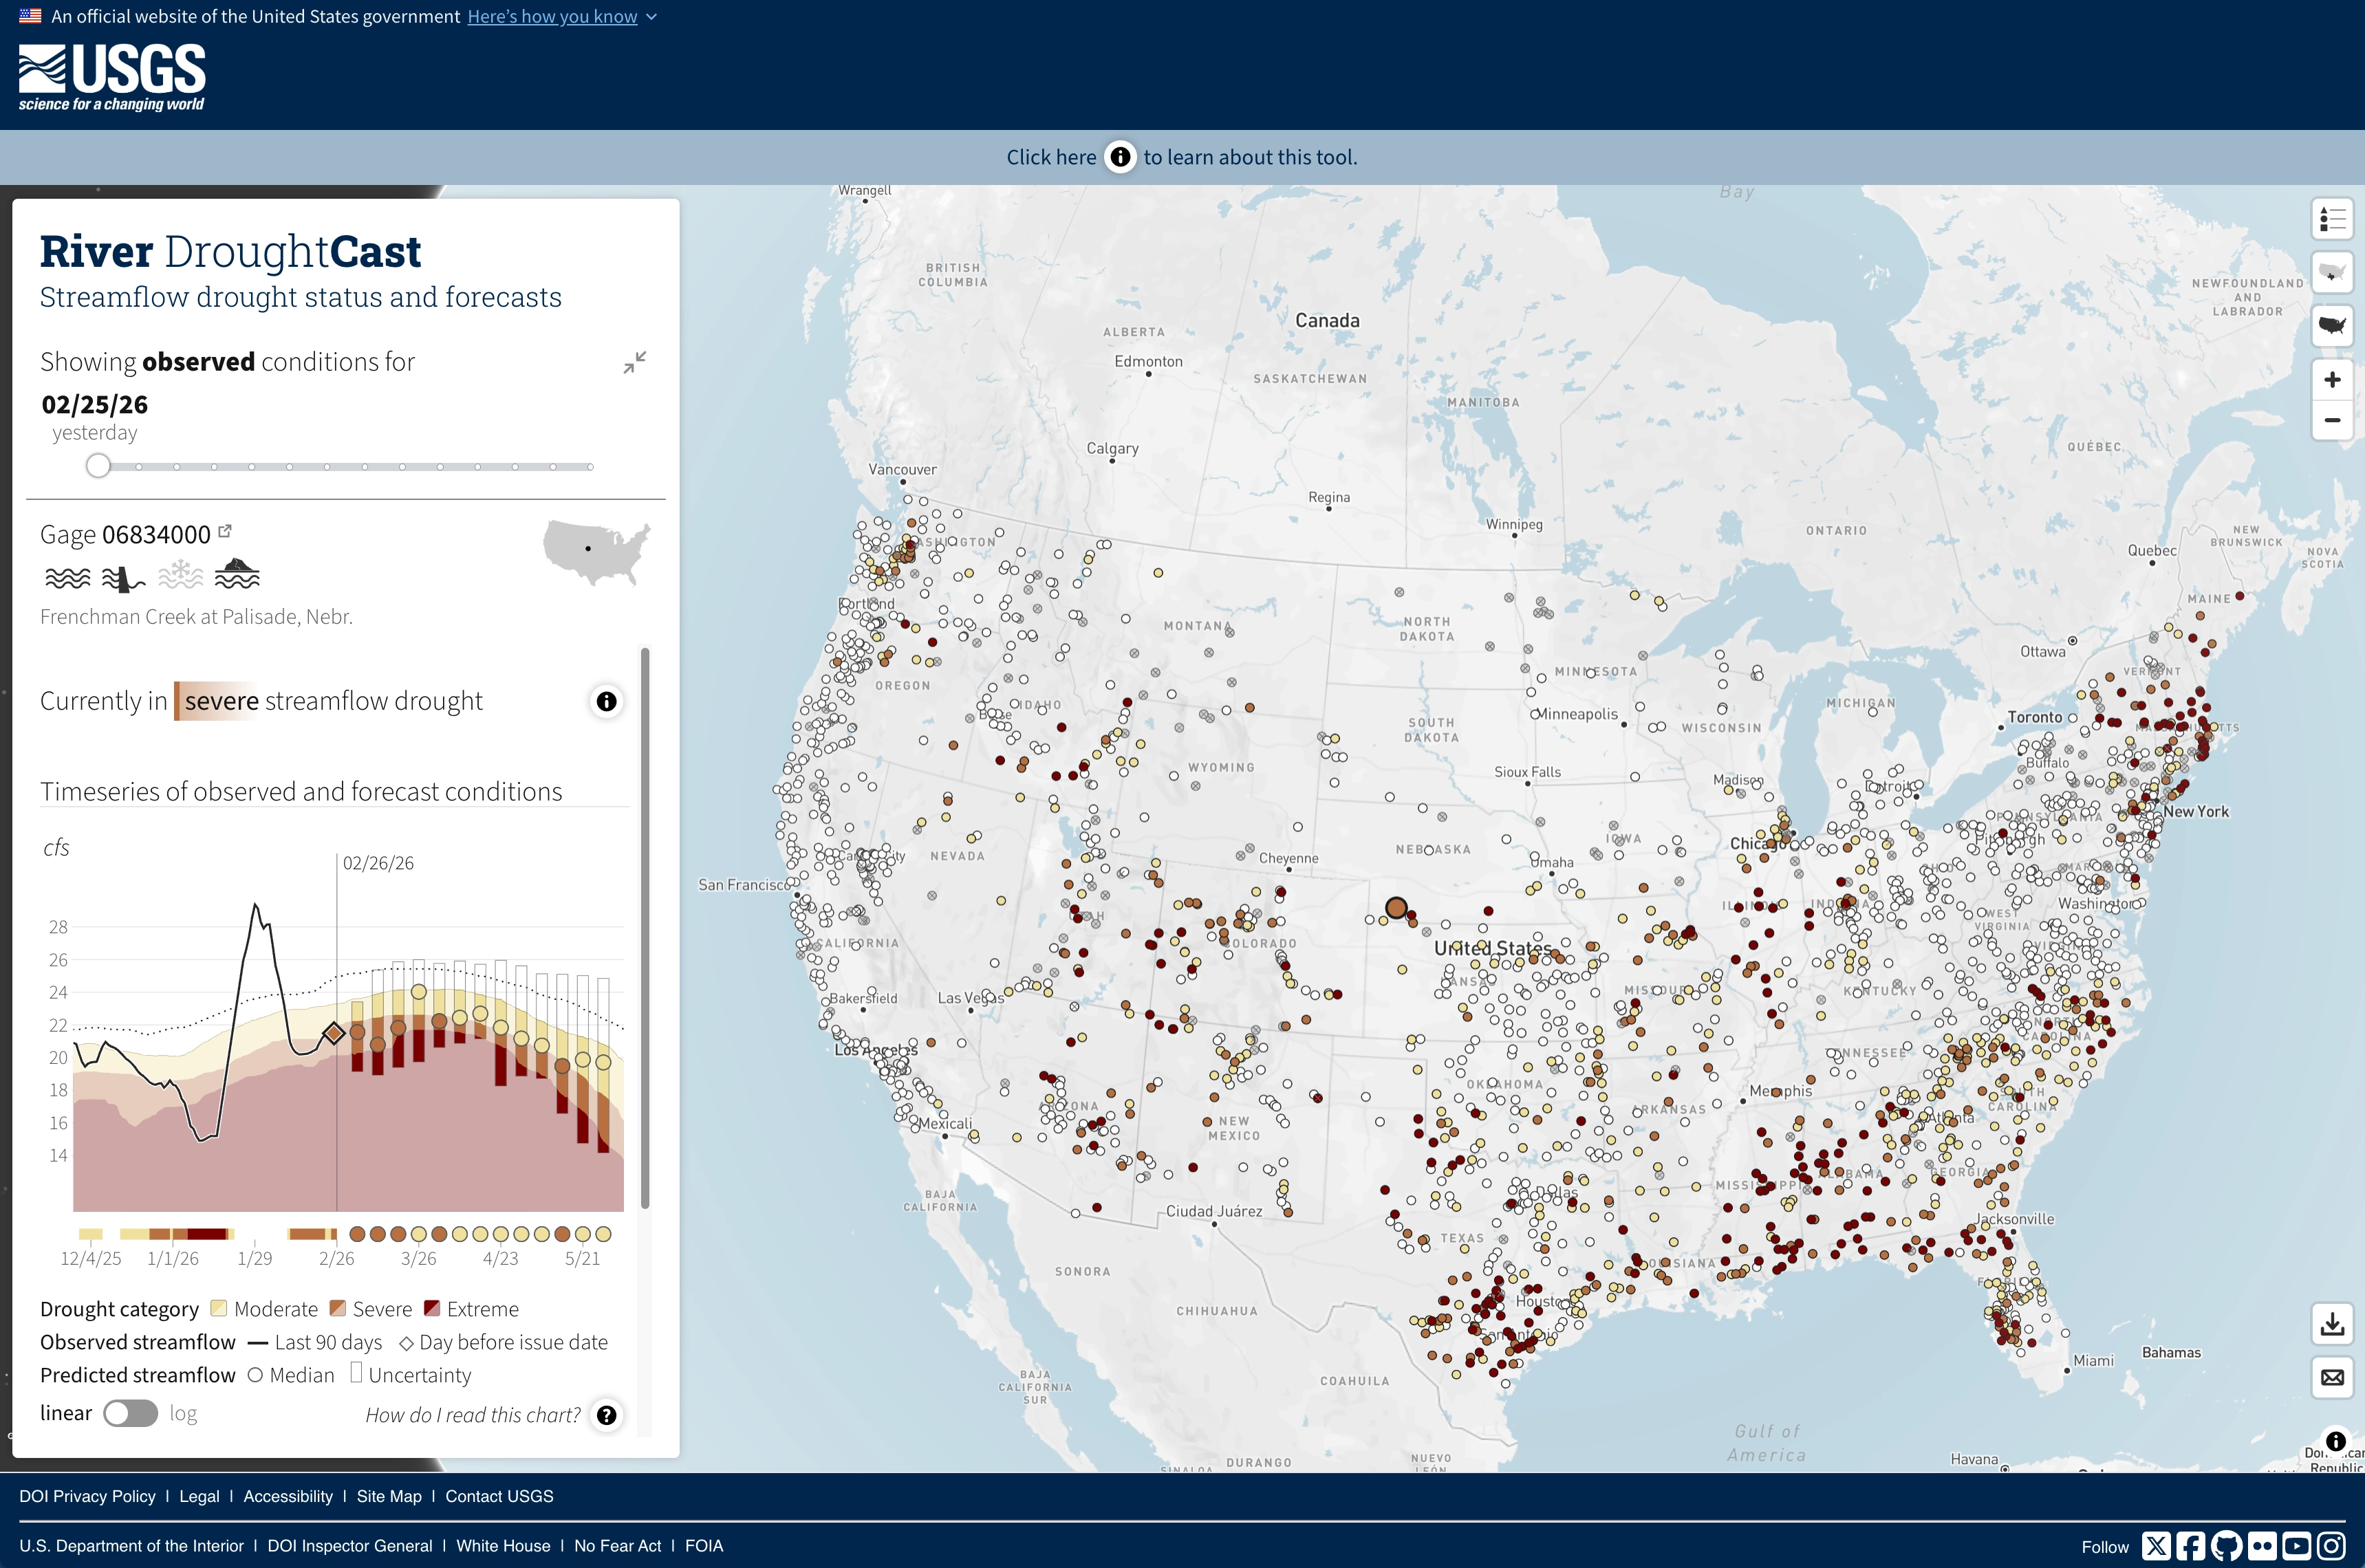Click the 'cfs' axis unit label
The height and width of the screenshot is (1568, 2365).
[x=56, y=848]
